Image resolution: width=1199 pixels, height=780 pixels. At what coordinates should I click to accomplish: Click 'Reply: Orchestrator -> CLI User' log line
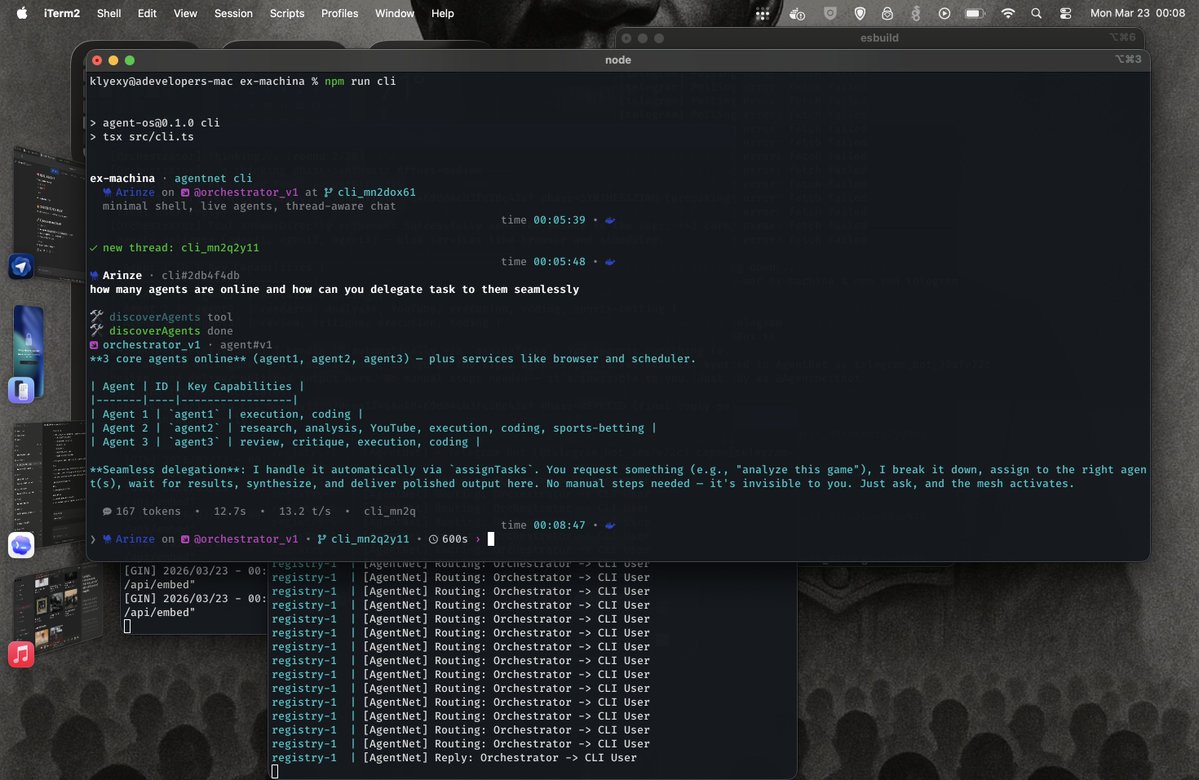[x=454, y=758]
